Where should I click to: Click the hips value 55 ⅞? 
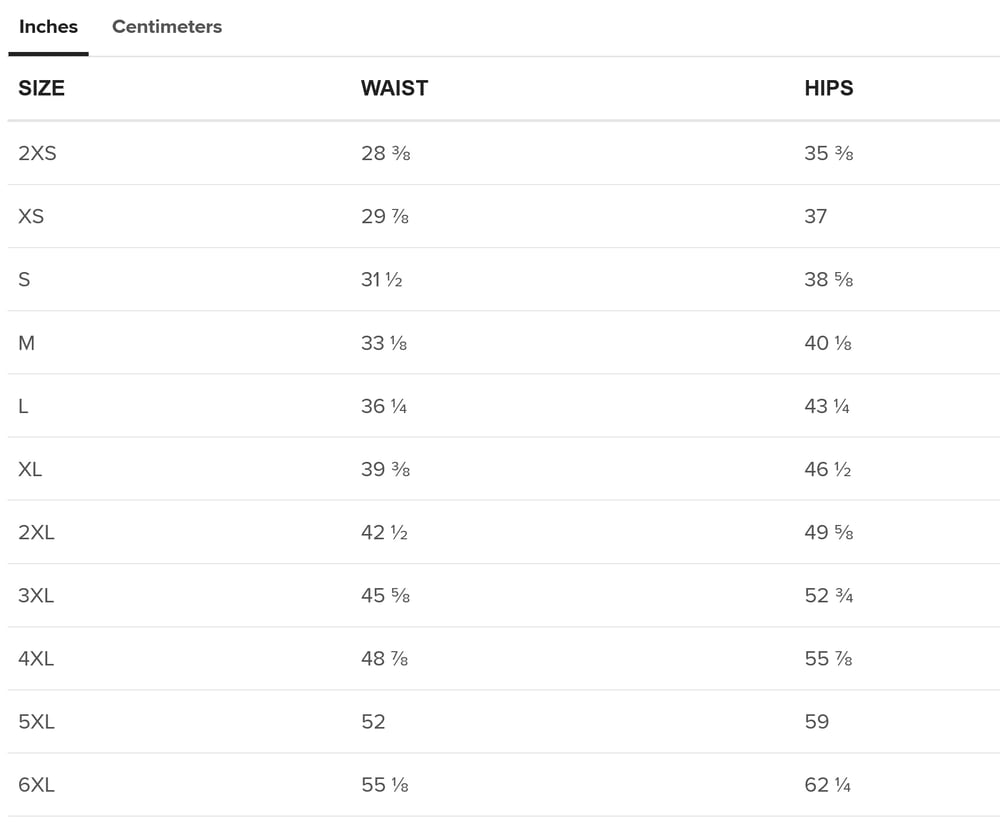828,659
